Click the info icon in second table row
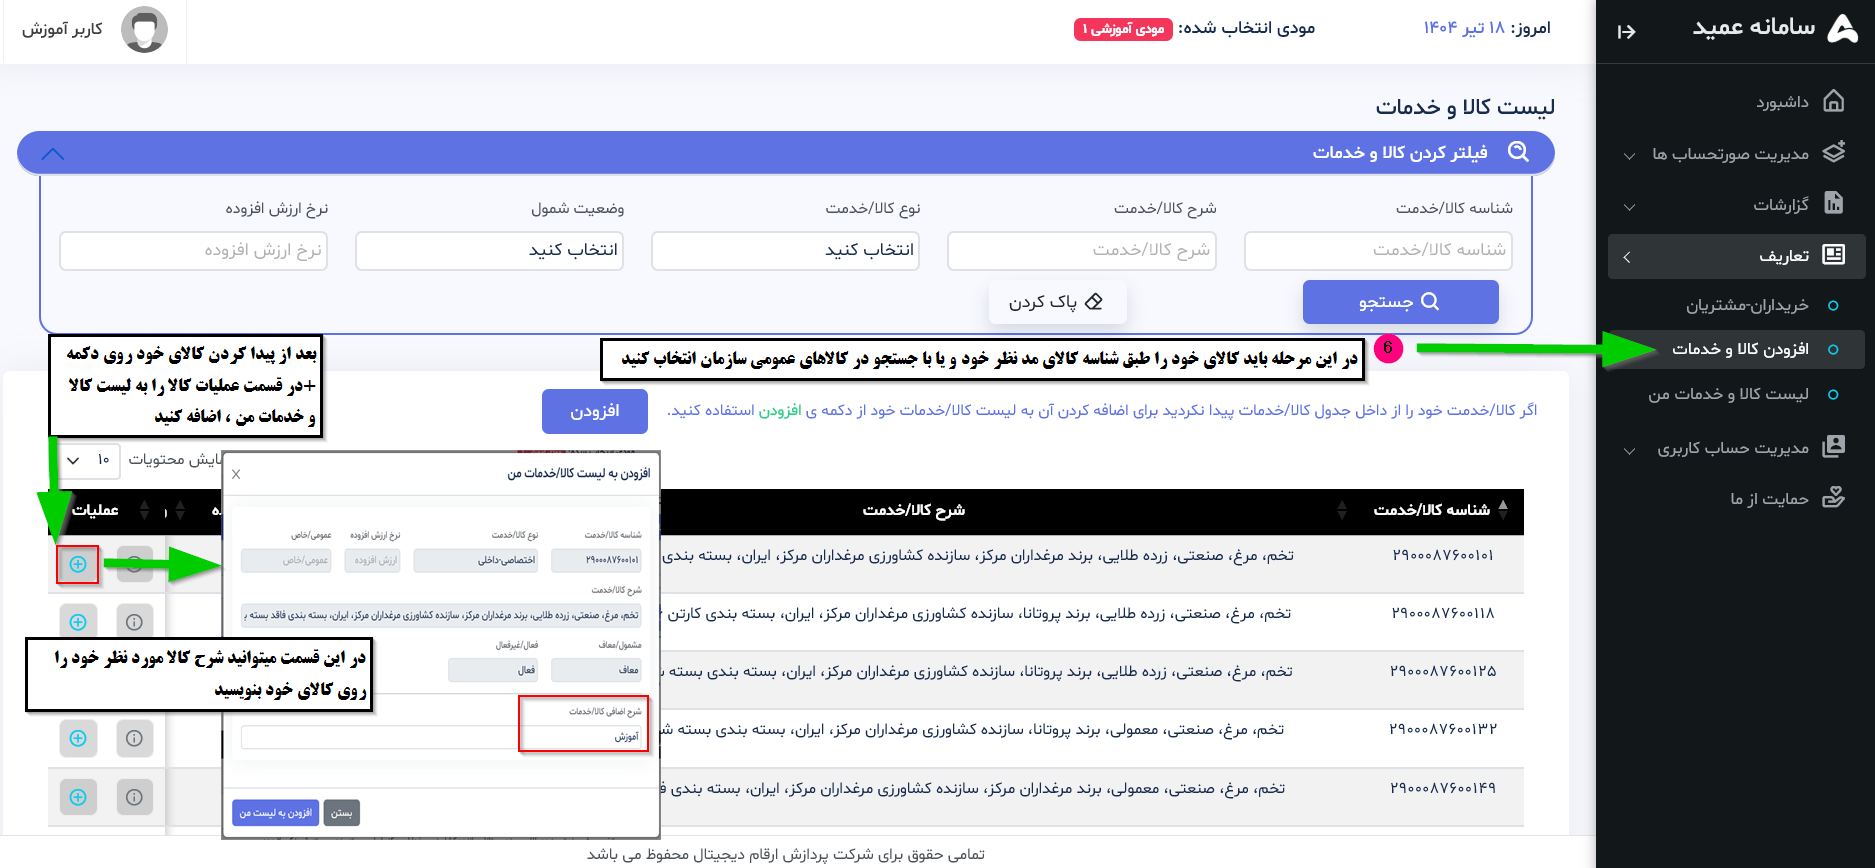Screen dimensions: 1875x868 (x=134, y=622)
